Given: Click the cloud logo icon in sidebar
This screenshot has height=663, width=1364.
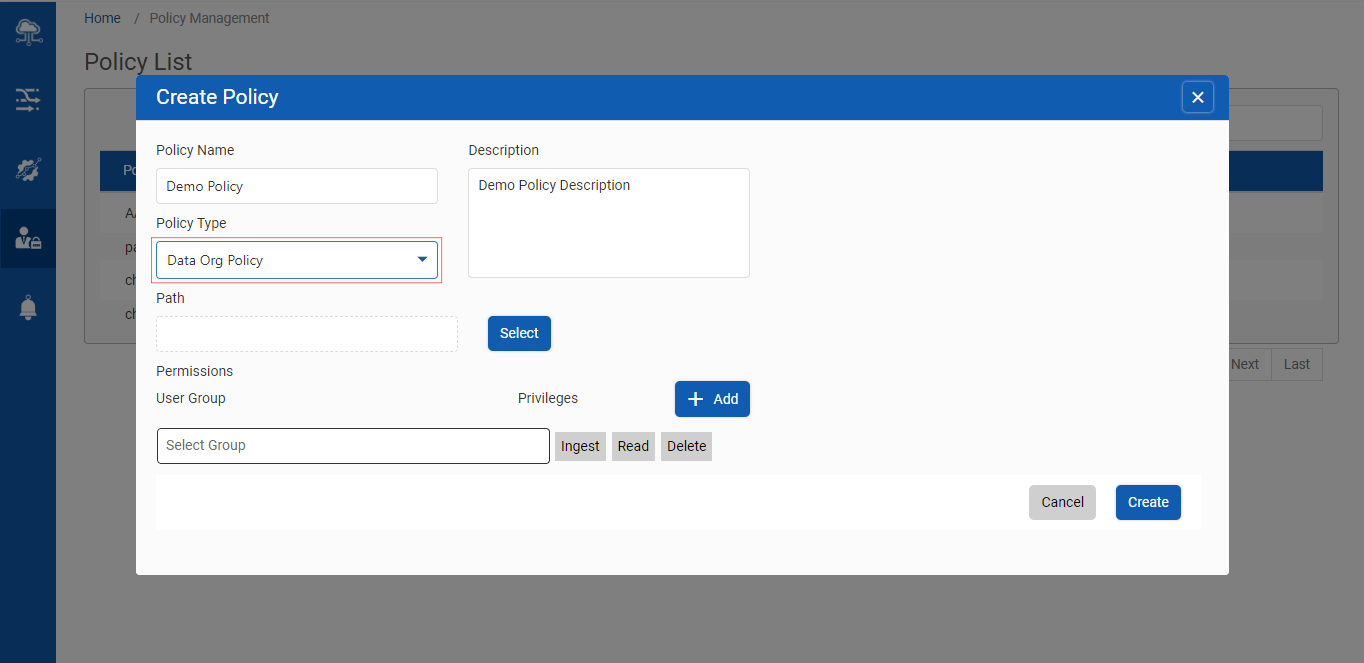Looking at the screenshot, I should pos(28,31).
